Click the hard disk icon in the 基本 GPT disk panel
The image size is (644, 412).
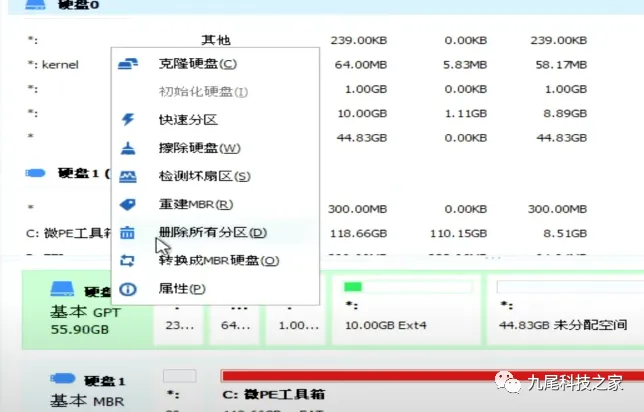[x=62, y=289]
